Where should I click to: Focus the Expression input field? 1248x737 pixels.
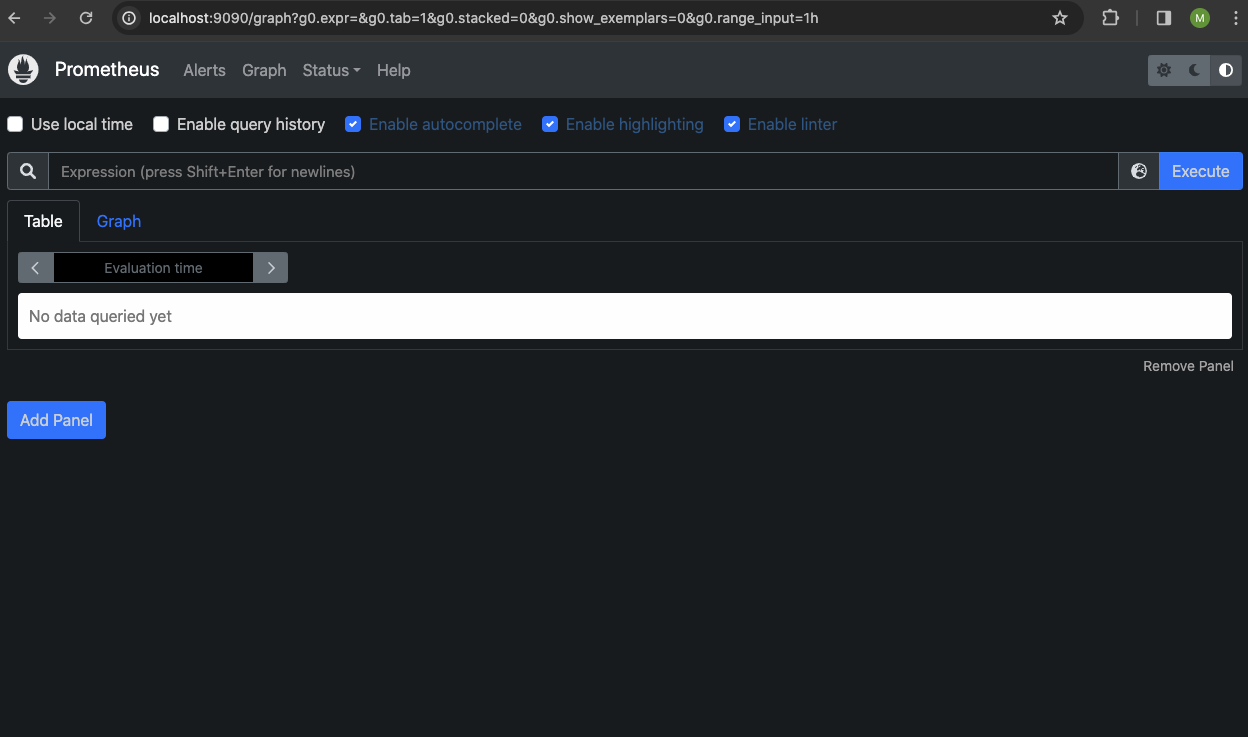[583, 171]
